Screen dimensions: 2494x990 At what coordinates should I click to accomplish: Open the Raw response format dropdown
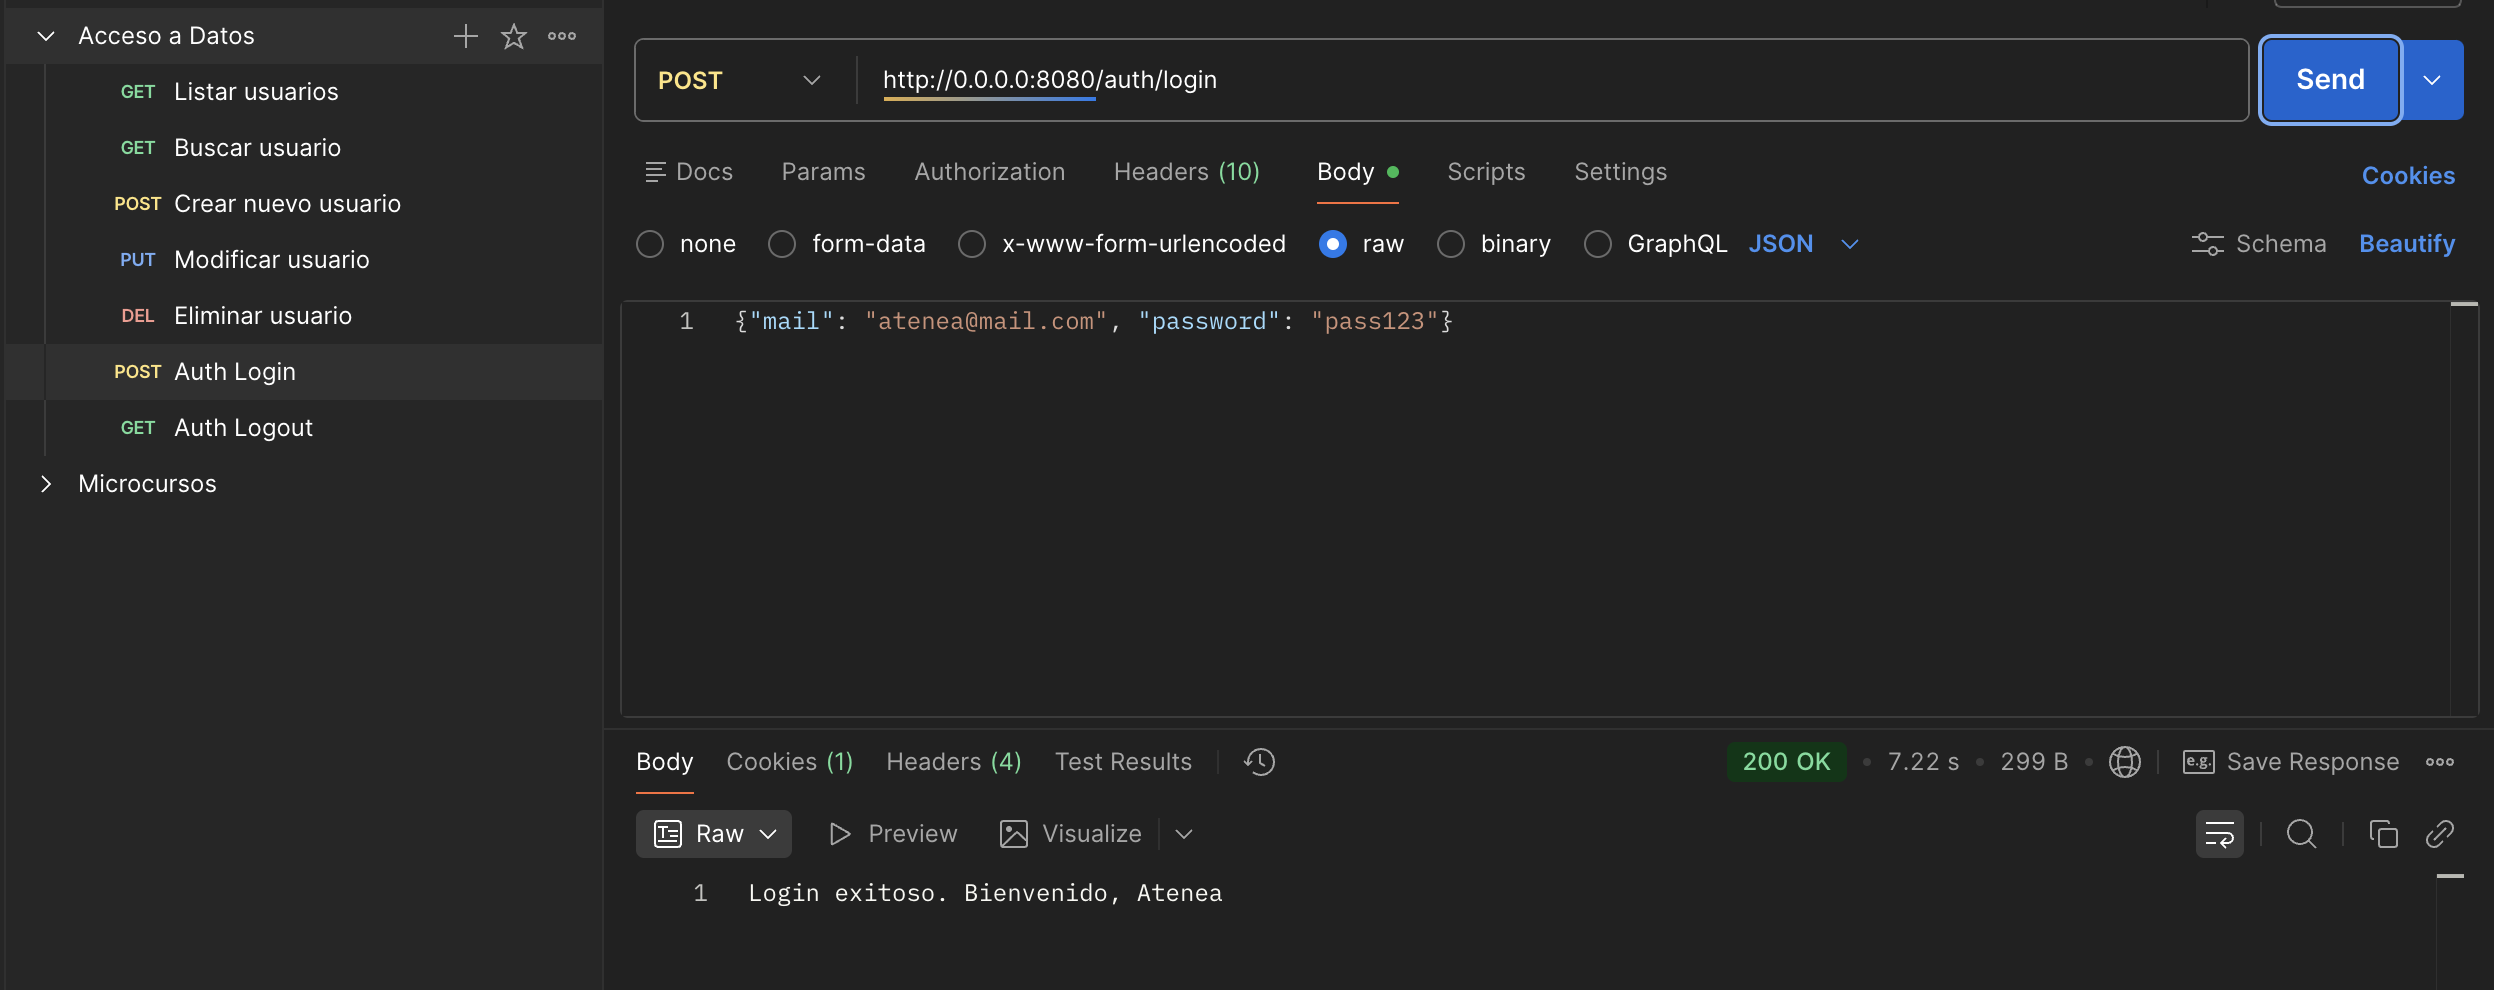[714, 834]
